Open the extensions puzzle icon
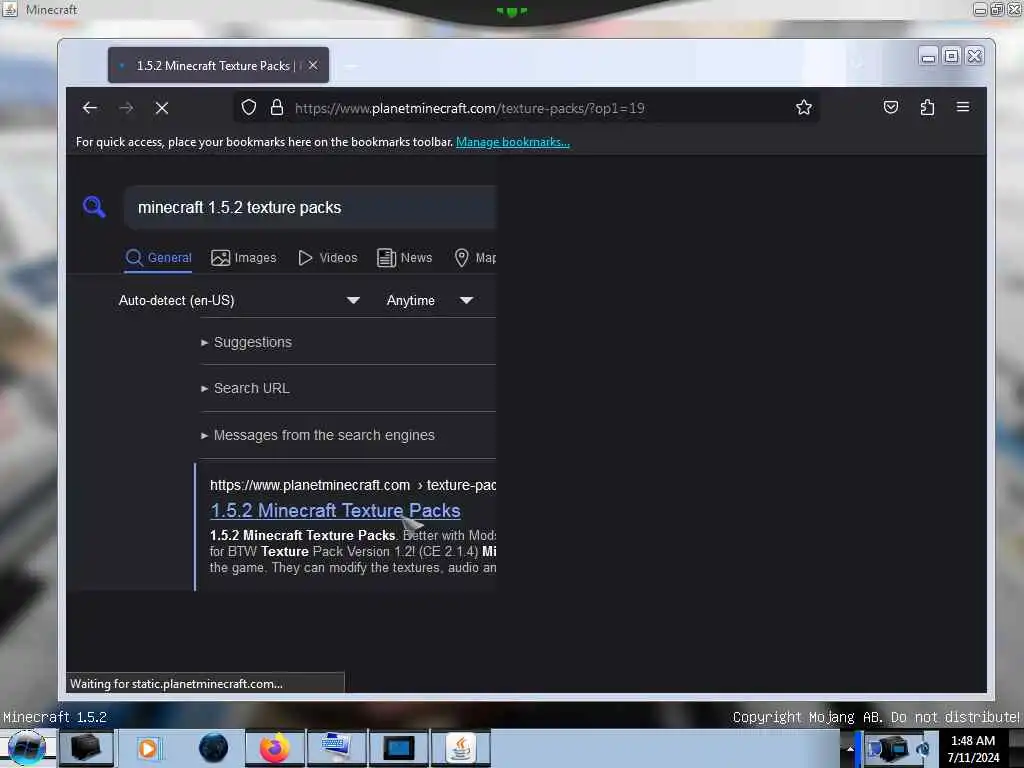Viewport: 1024px width, 768px height. [x=927, y=108]
